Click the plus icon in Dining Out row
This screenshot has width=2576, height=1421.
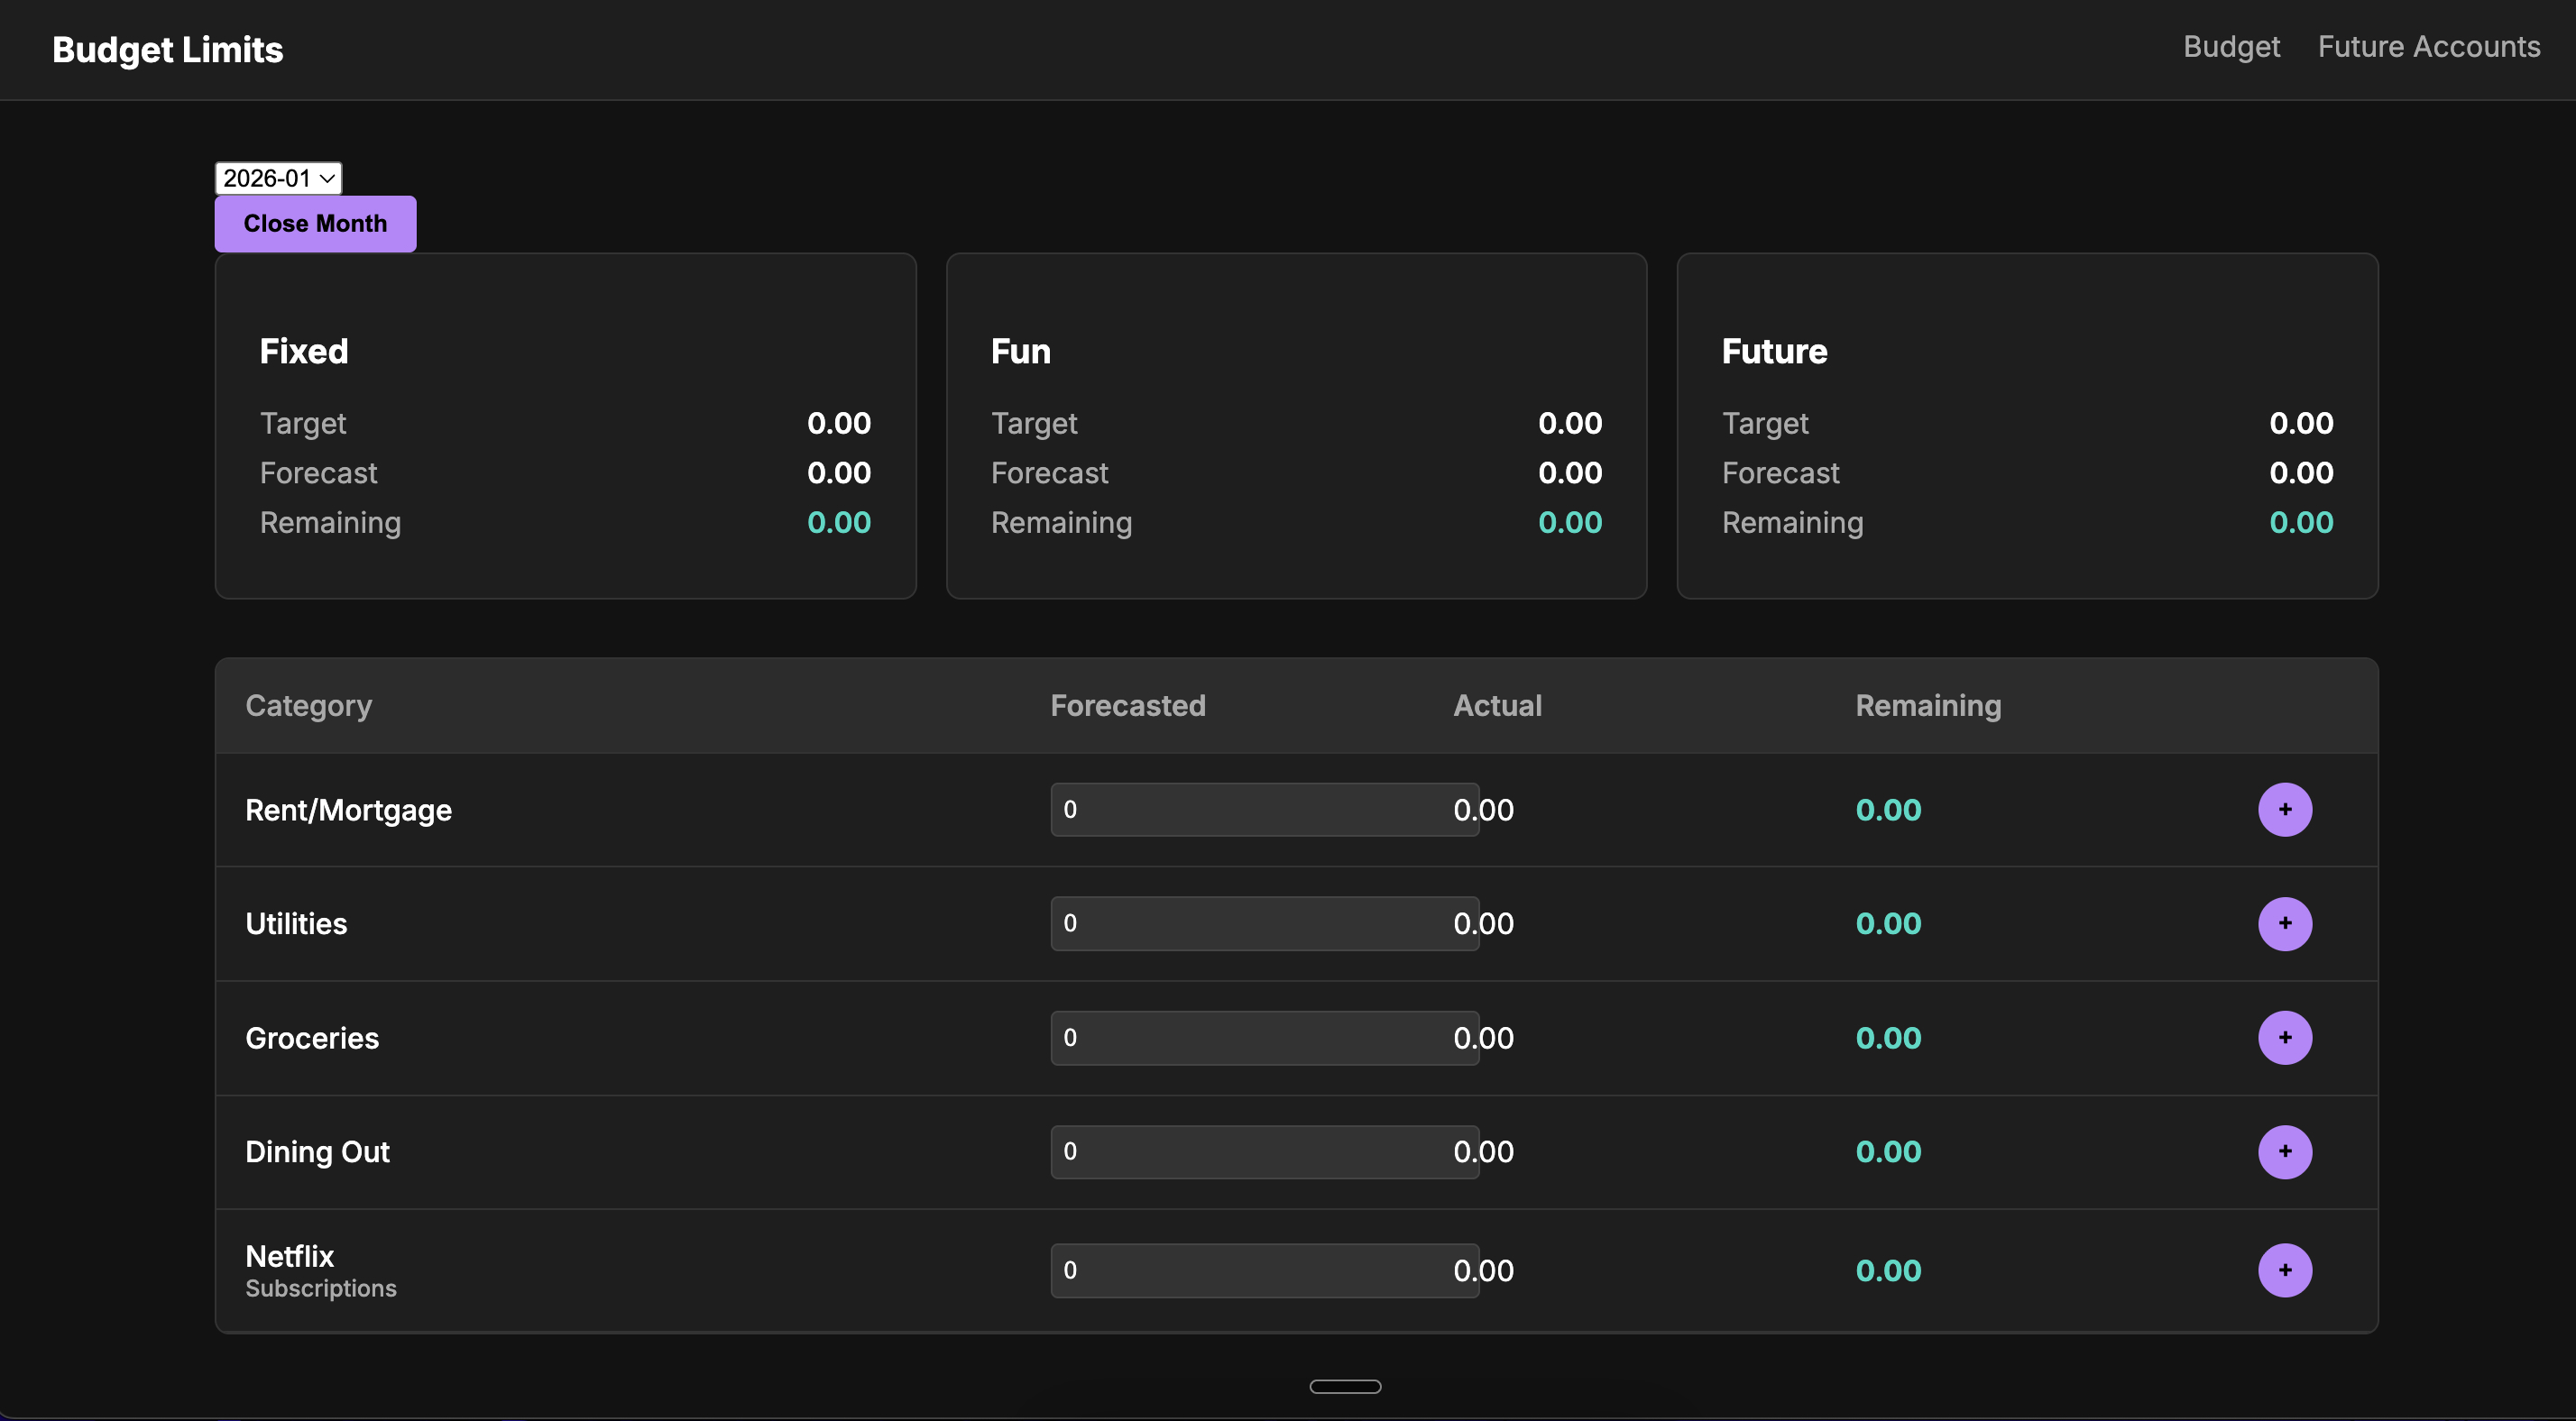point(2284,1151)
